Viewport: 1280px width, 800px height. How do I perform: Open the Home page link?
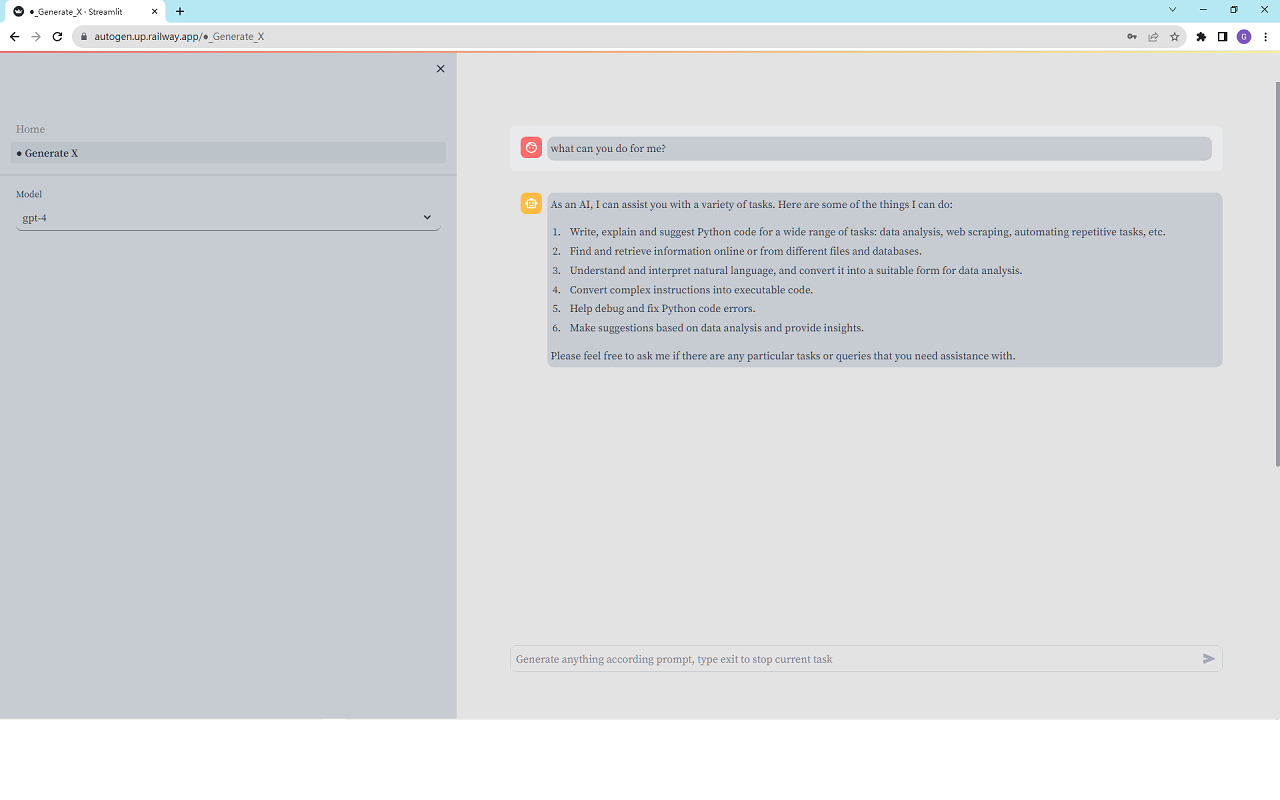pos(30,129)
